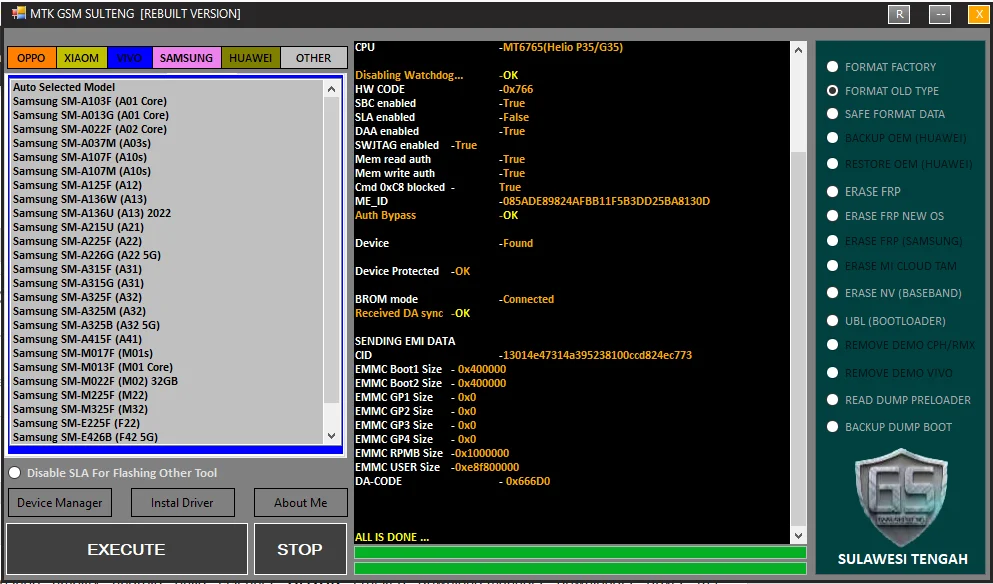The width and height of the screenshot is (993, 584).
Task: Open the SAMSUNG tab
Action: [x=186, y=58]
